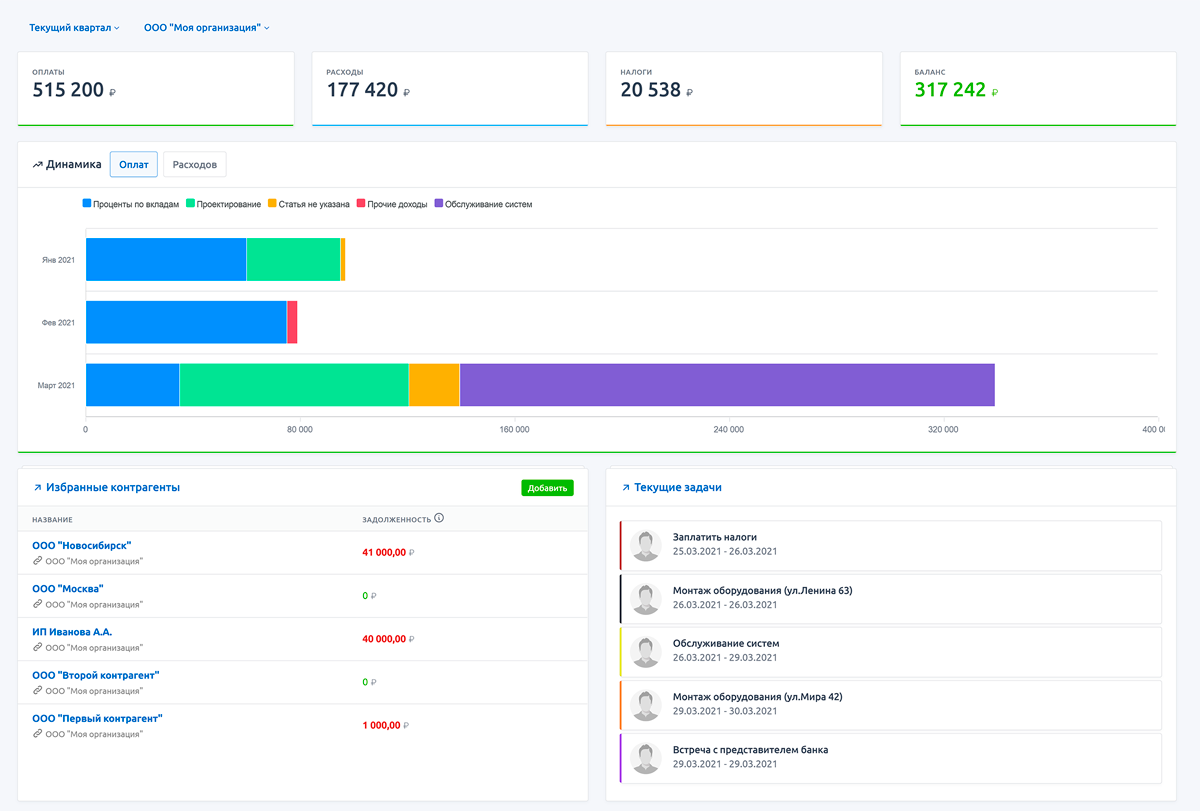
Task: Expand the ООО "Моя организация" organization dropdown
Action: tap(206, 28)
